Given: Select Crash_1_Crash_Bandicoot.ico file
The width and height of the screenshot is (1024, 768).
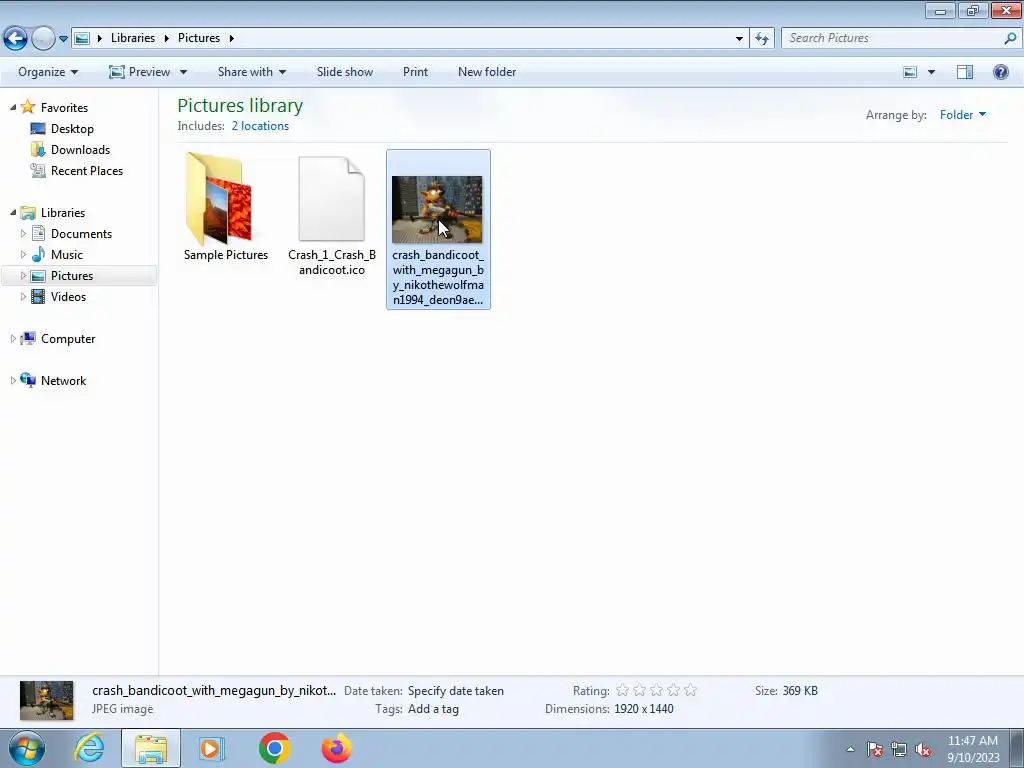Looking at the screenshot, I should coord(331,215).
